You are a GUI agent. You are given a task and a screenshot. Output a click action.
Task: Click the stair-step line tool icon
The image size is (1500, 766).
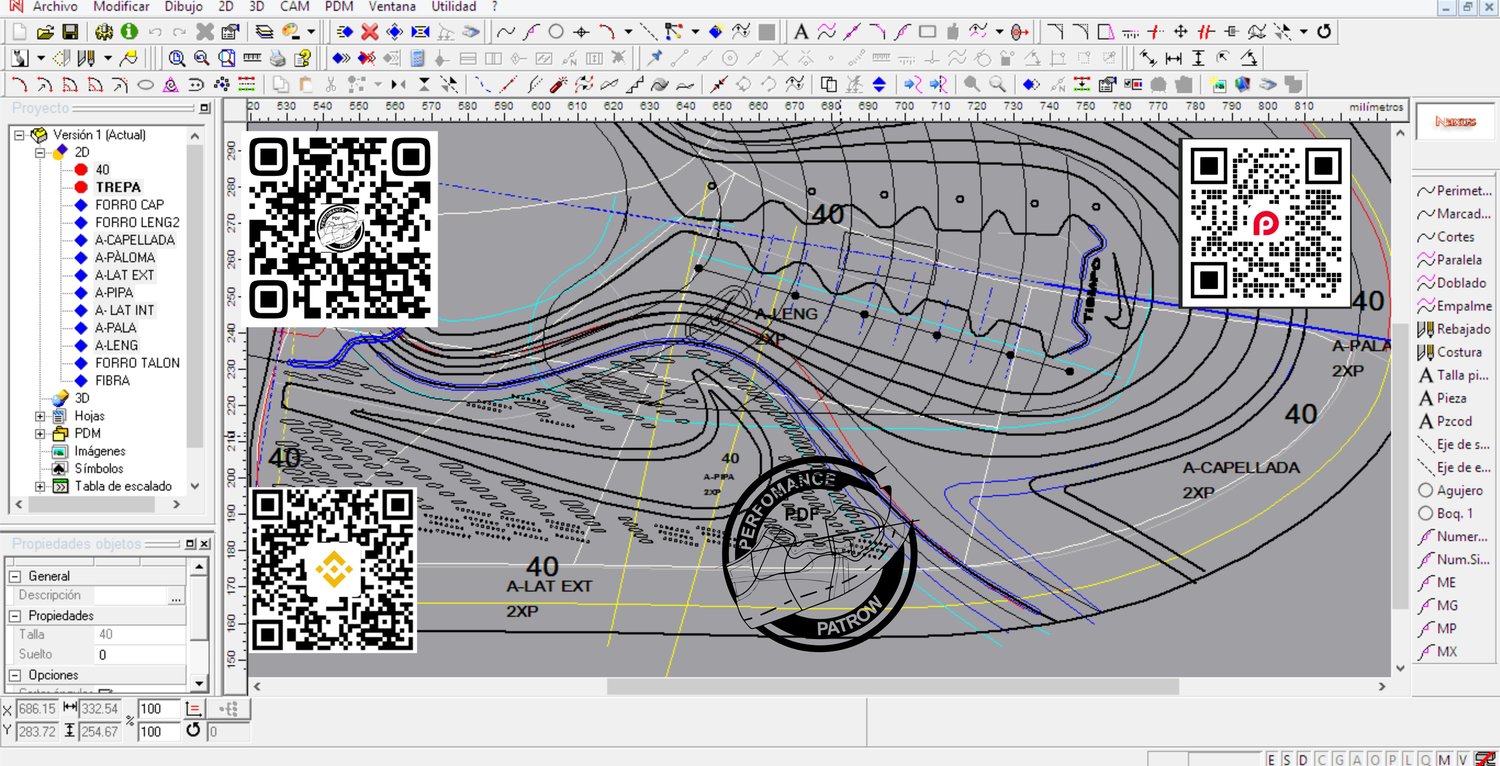[x=634, y=84]
